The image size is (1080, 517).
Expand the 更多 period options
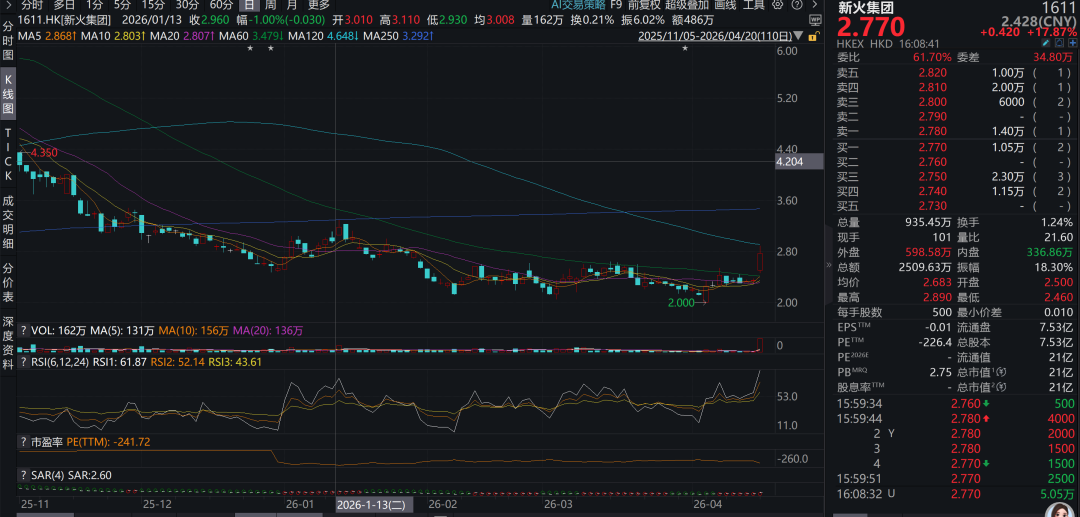(x=318, y=5)
